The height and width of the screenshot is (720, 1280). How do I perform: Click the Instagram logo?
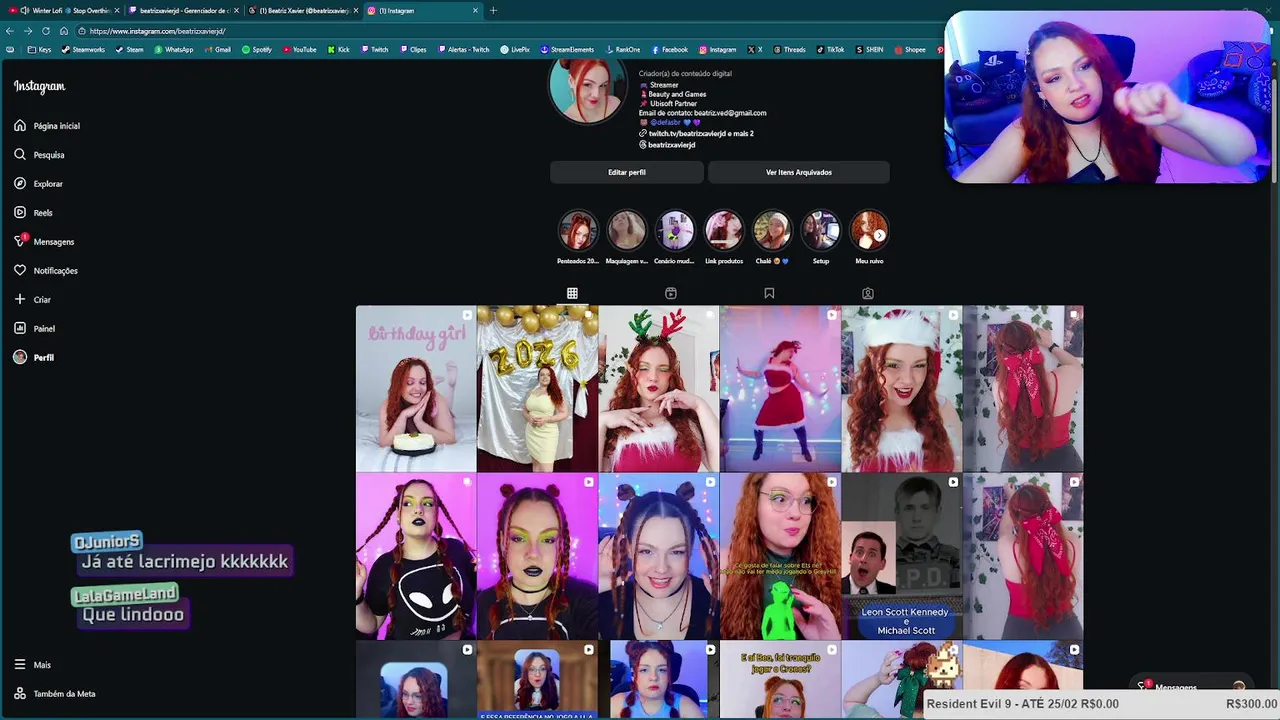(x=39, y=87)
